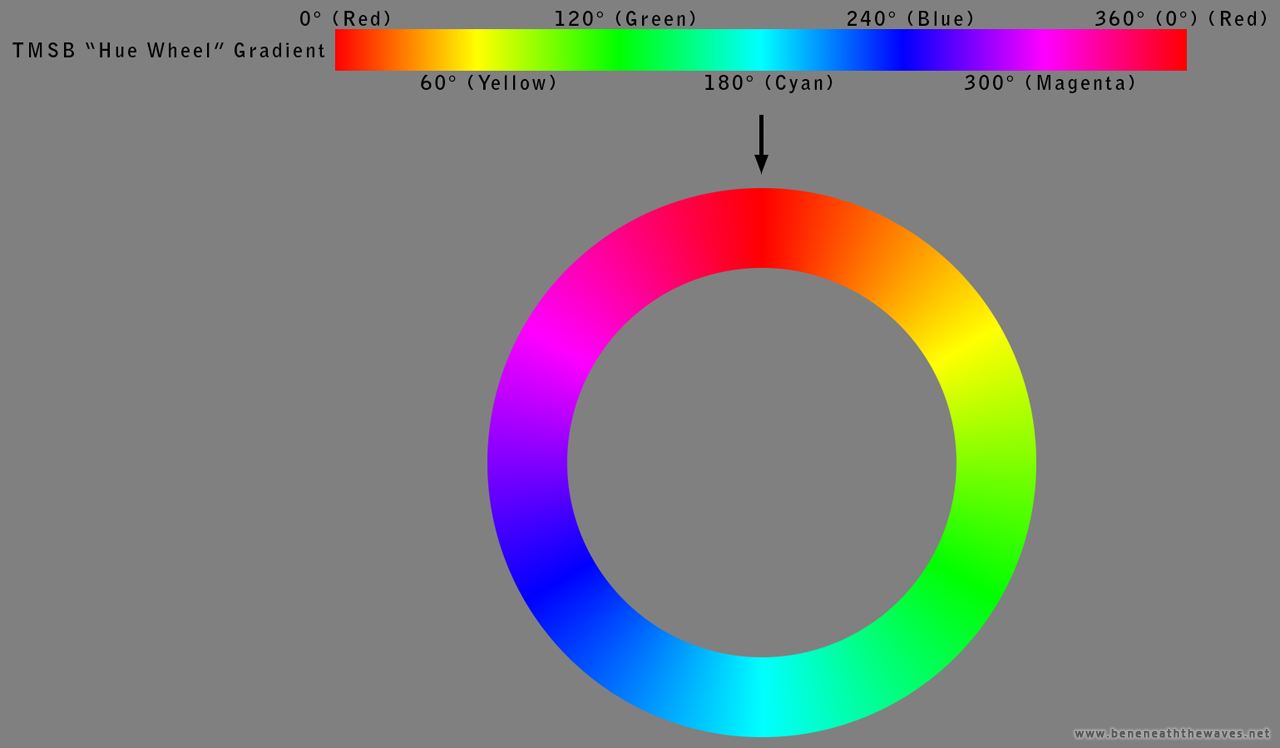Click the "0° (Red)" label
Screen dimensions: 1280x748
[x=345, y=19]
